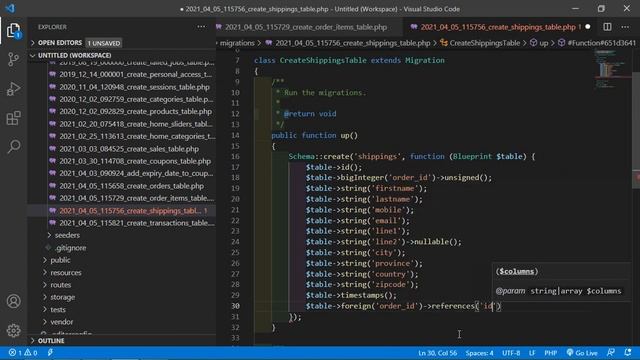Screen dimensions: 640x360
Task: Change file encoding UTF-8
Action: (511, 353)
